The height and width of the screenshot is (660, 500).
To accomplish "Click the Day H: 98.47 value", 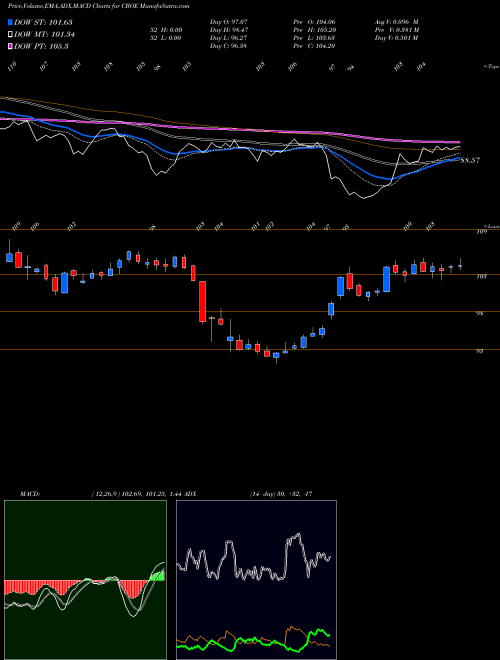I will click(x=228, y=30).
